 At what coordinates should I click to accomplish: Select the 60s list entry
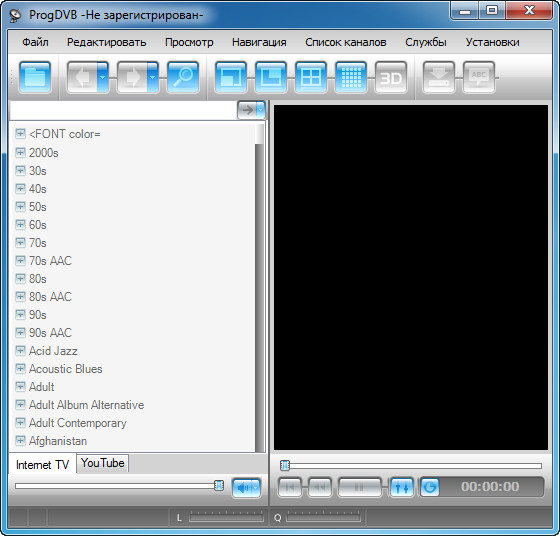38,225
